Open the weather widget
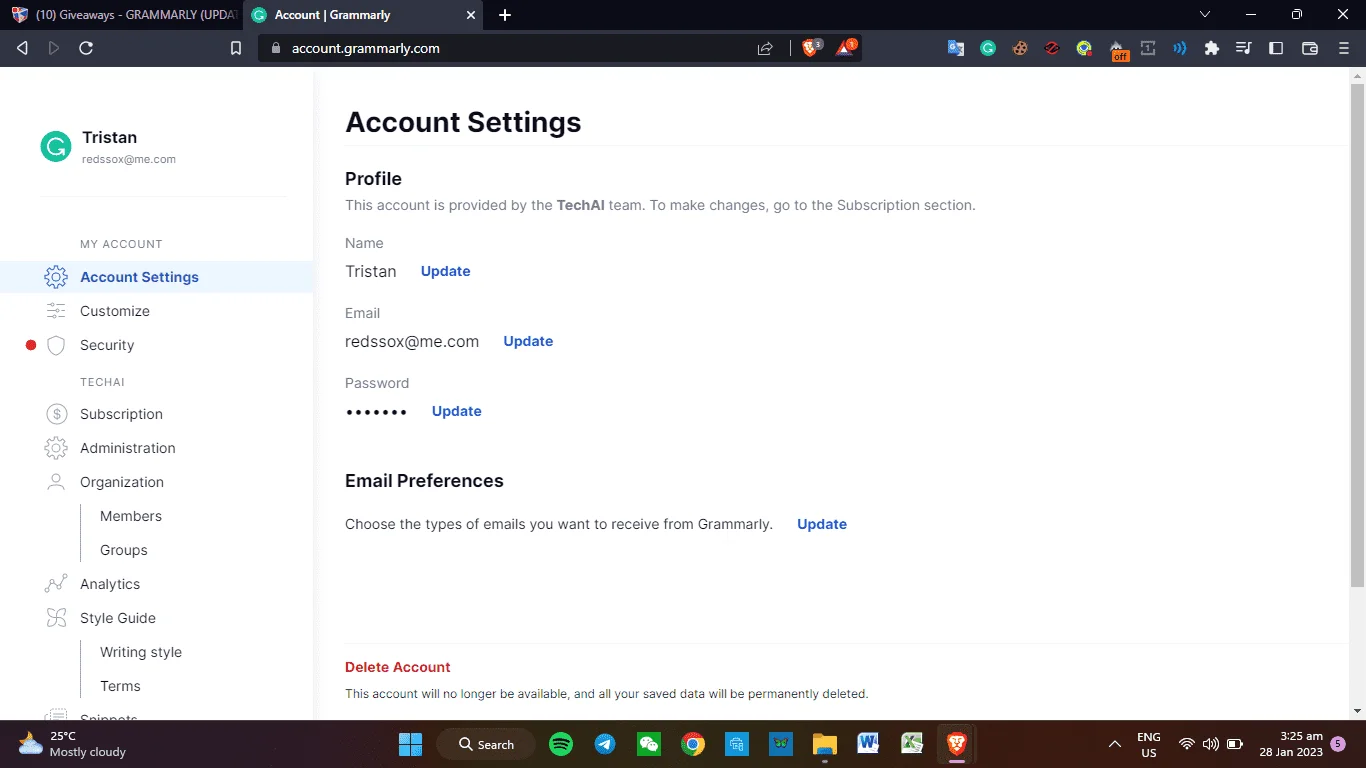1366x768 pixels. coord(72,744)
